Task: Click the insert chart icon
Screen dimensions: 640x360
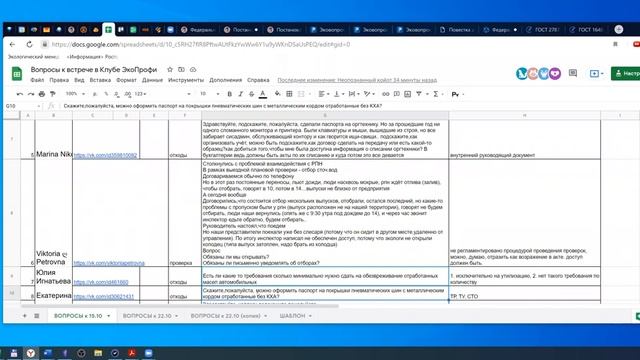Action: point(407,94)
